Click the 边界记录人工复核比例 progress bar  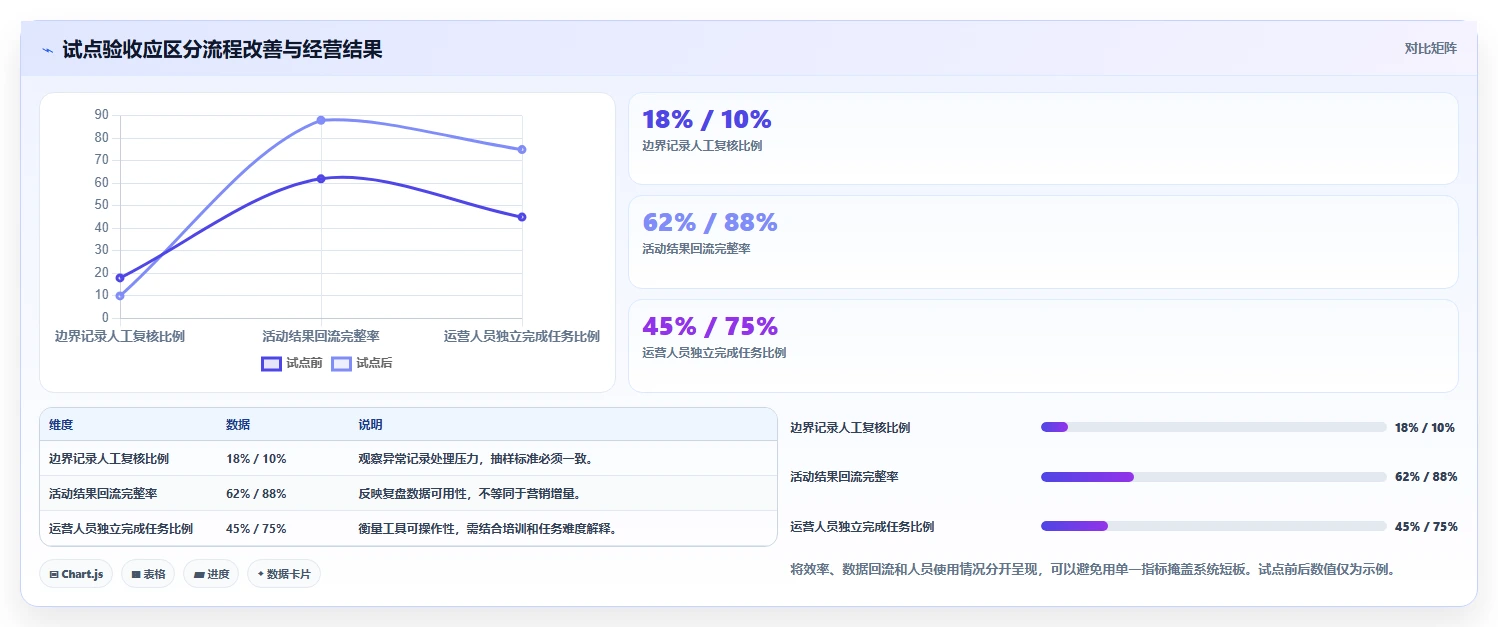[1214, 427]
